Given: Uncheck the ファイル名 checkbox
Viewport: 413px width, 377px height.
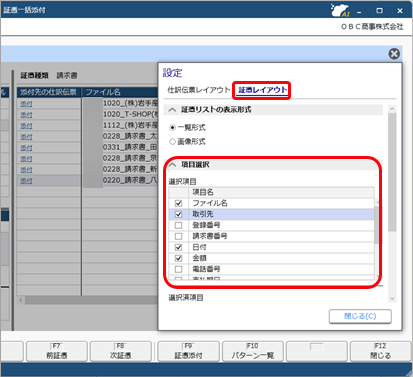Looking at the screenshot, I should point(179,203).
